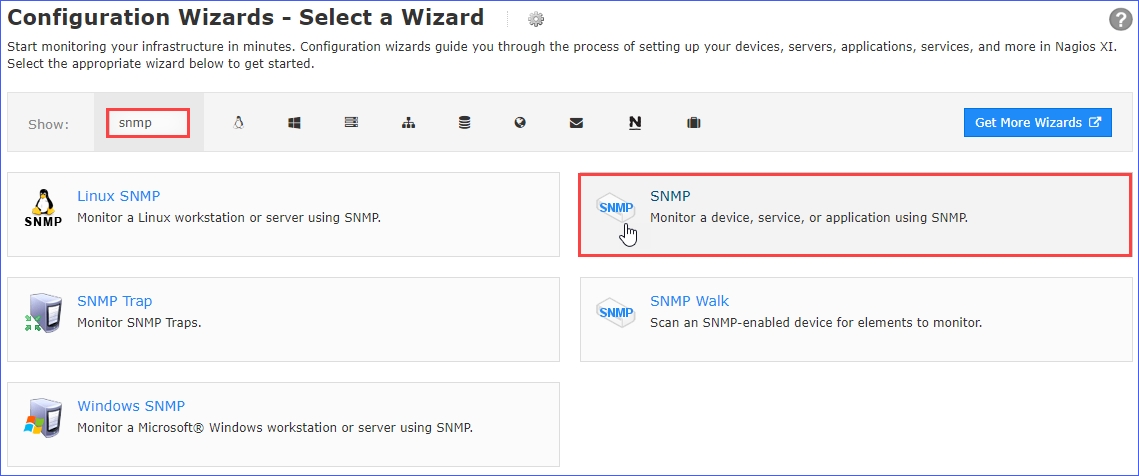Click the server rack filter icon

coord(351,123)
